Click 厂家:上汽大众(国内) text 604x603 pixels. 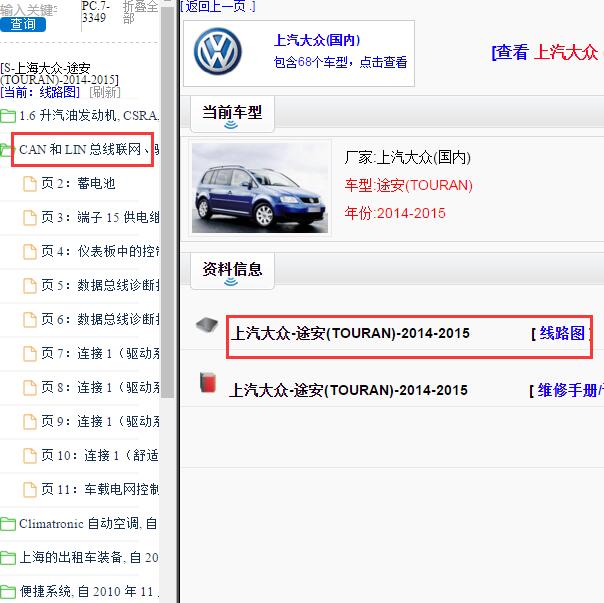click(x=408, y=157)
